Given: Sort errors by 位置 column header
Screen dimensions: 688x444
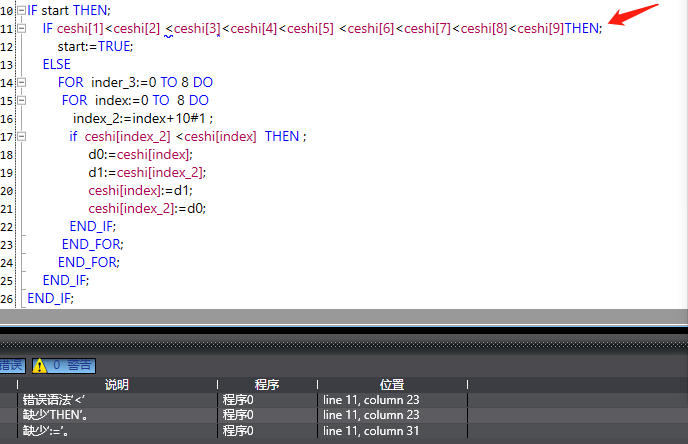Looking at the screenshot, I should [x=392, y=384].
